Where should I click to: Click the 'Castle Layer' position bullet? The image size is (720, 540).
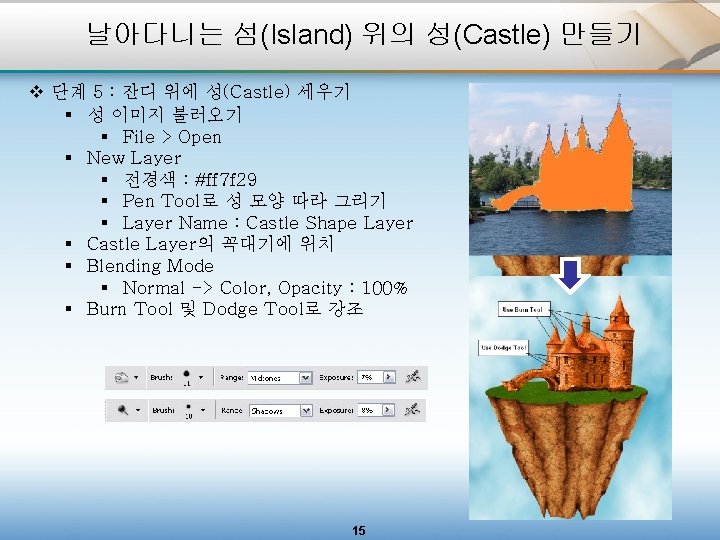(210, 244)
